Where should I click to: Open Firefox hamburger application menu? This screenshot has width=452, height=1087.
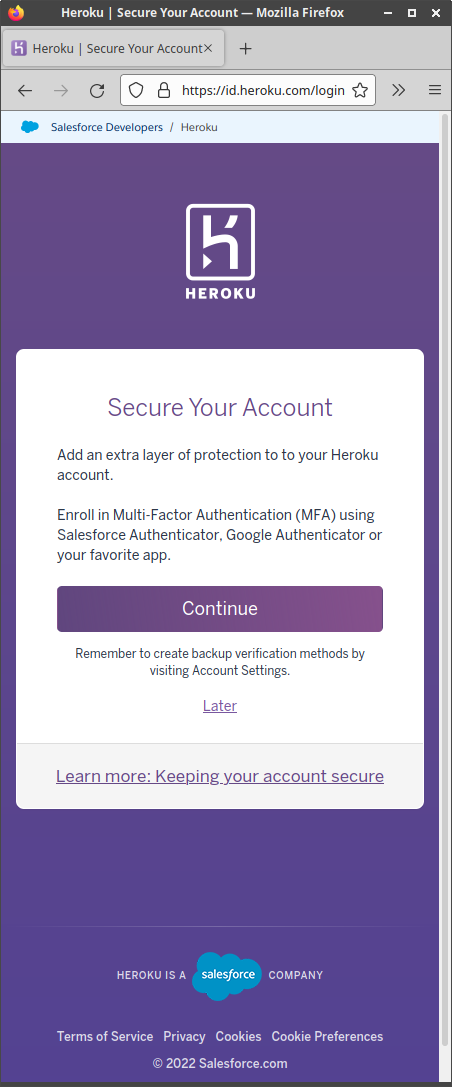point(435,90)
